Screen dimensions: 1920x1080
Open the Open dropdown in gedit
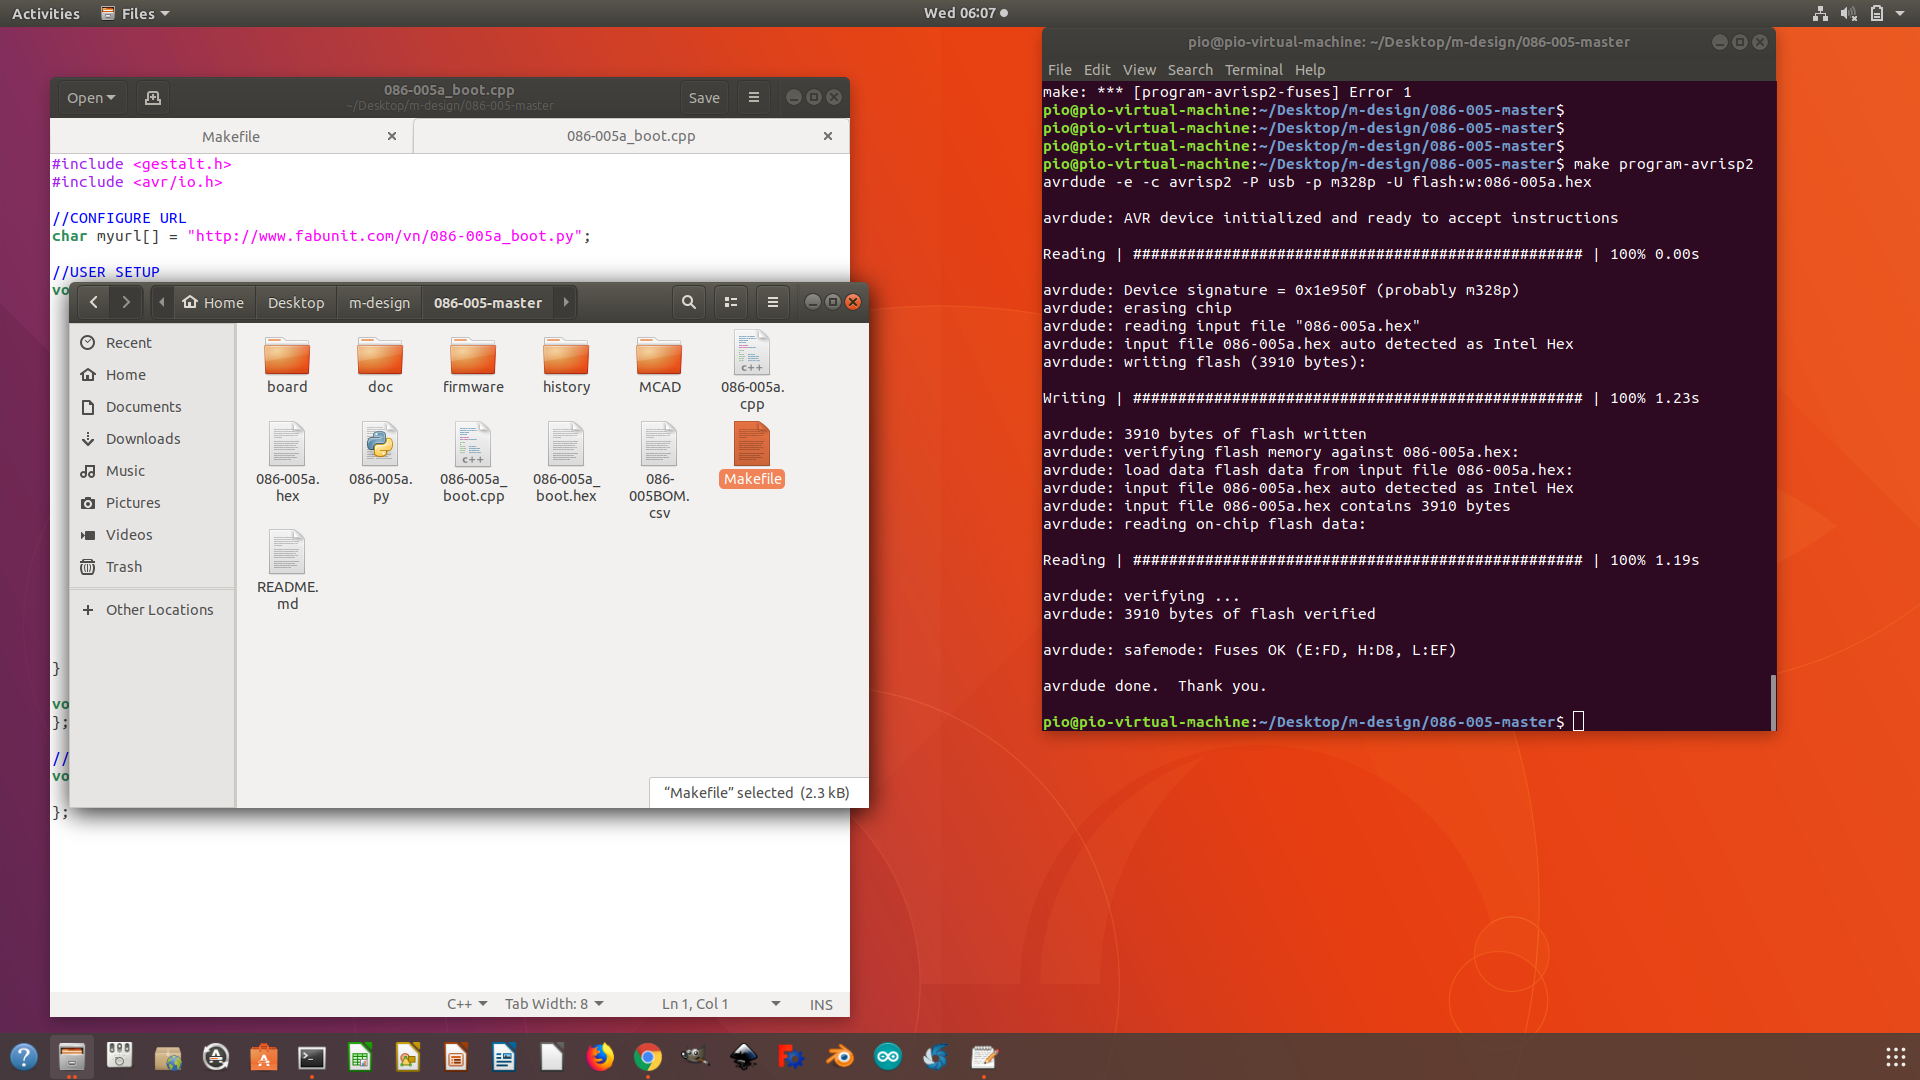pos(91,98)
